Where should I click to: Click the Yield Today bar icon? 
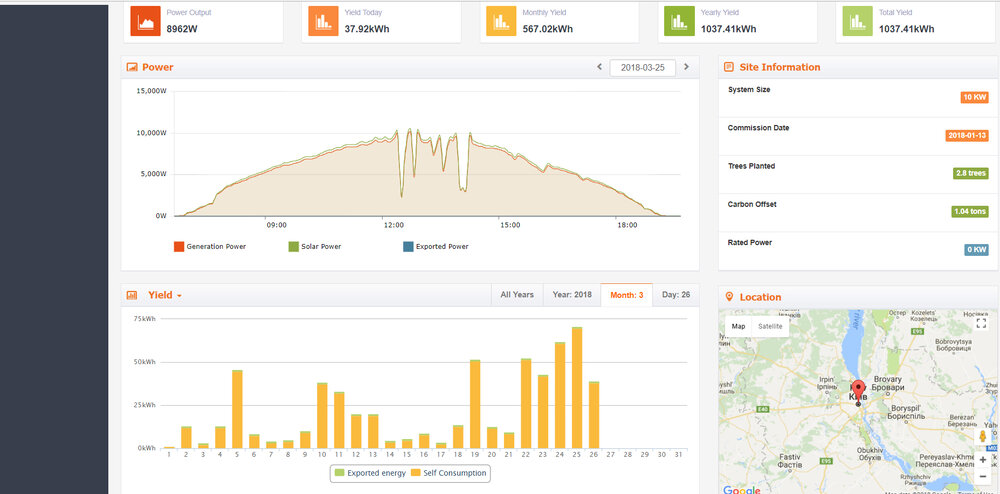323,21
